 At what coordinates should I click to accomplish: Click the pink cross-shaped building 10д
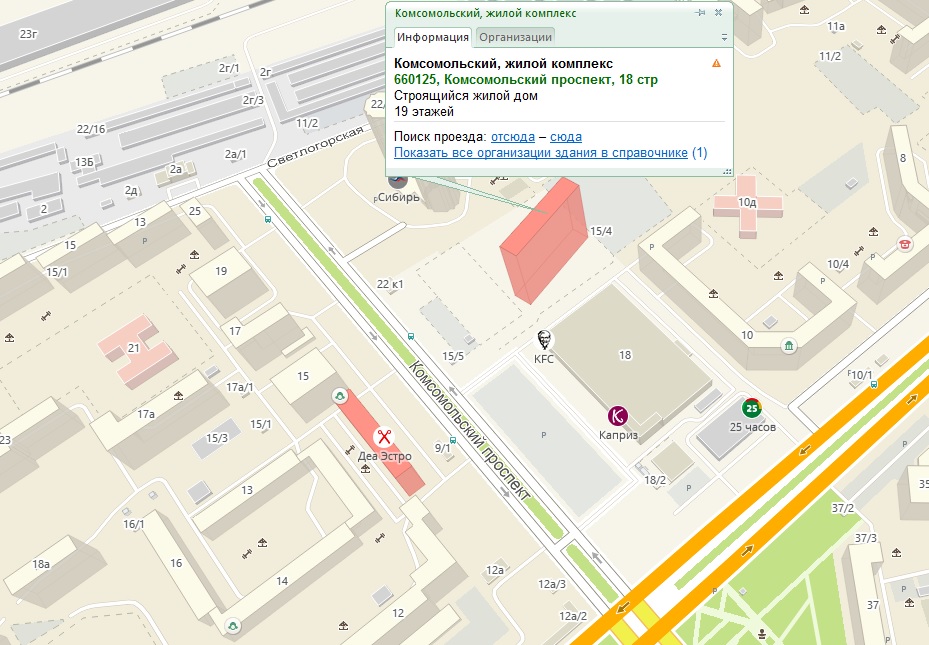pos(748,202)
